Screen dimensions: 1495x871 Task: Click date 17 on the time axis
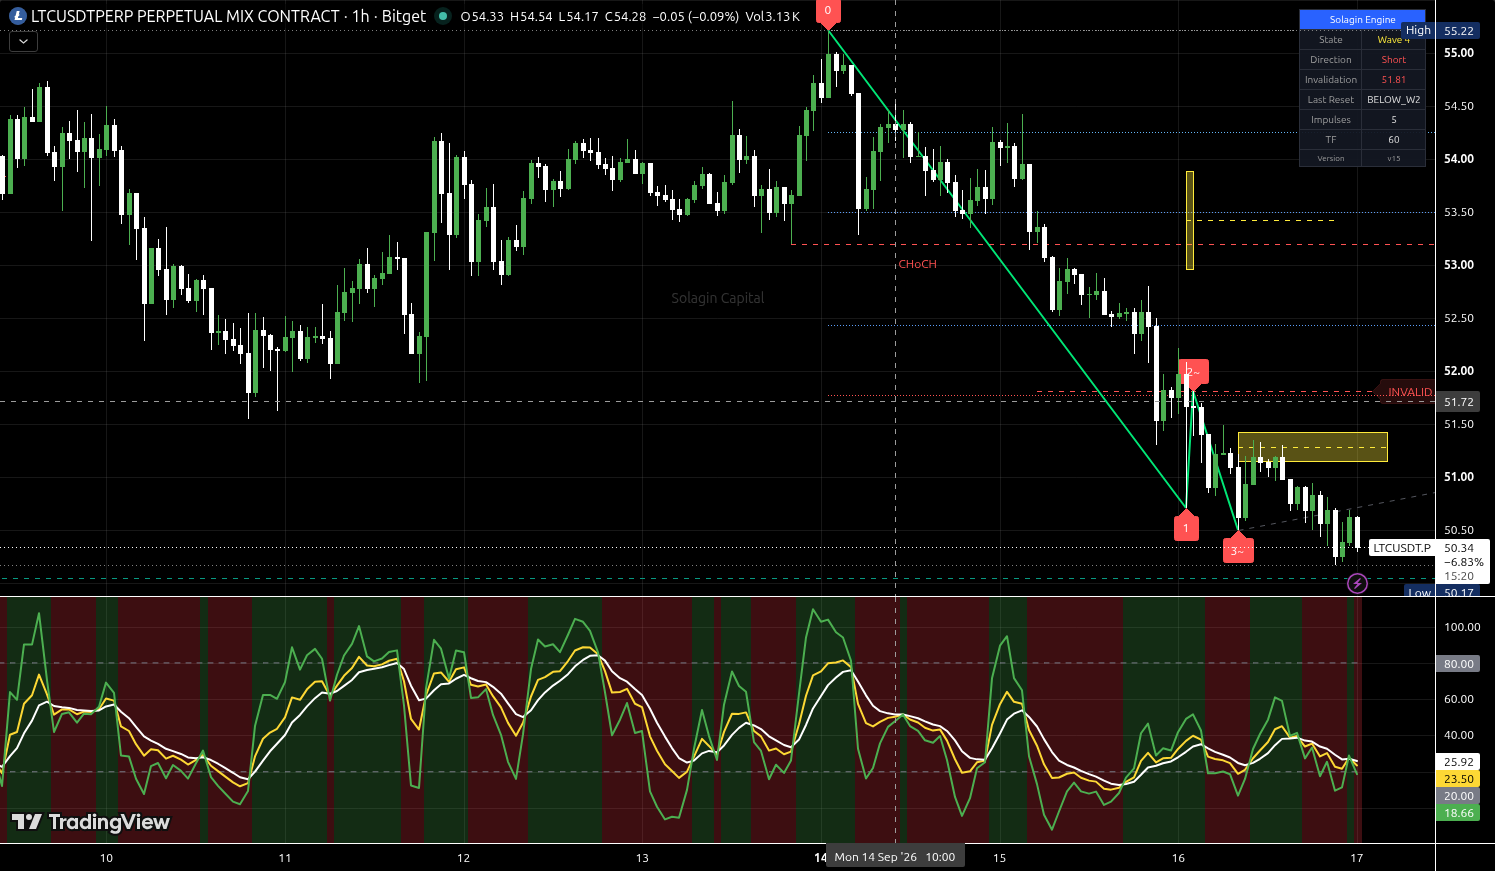tap(1357, 858)
